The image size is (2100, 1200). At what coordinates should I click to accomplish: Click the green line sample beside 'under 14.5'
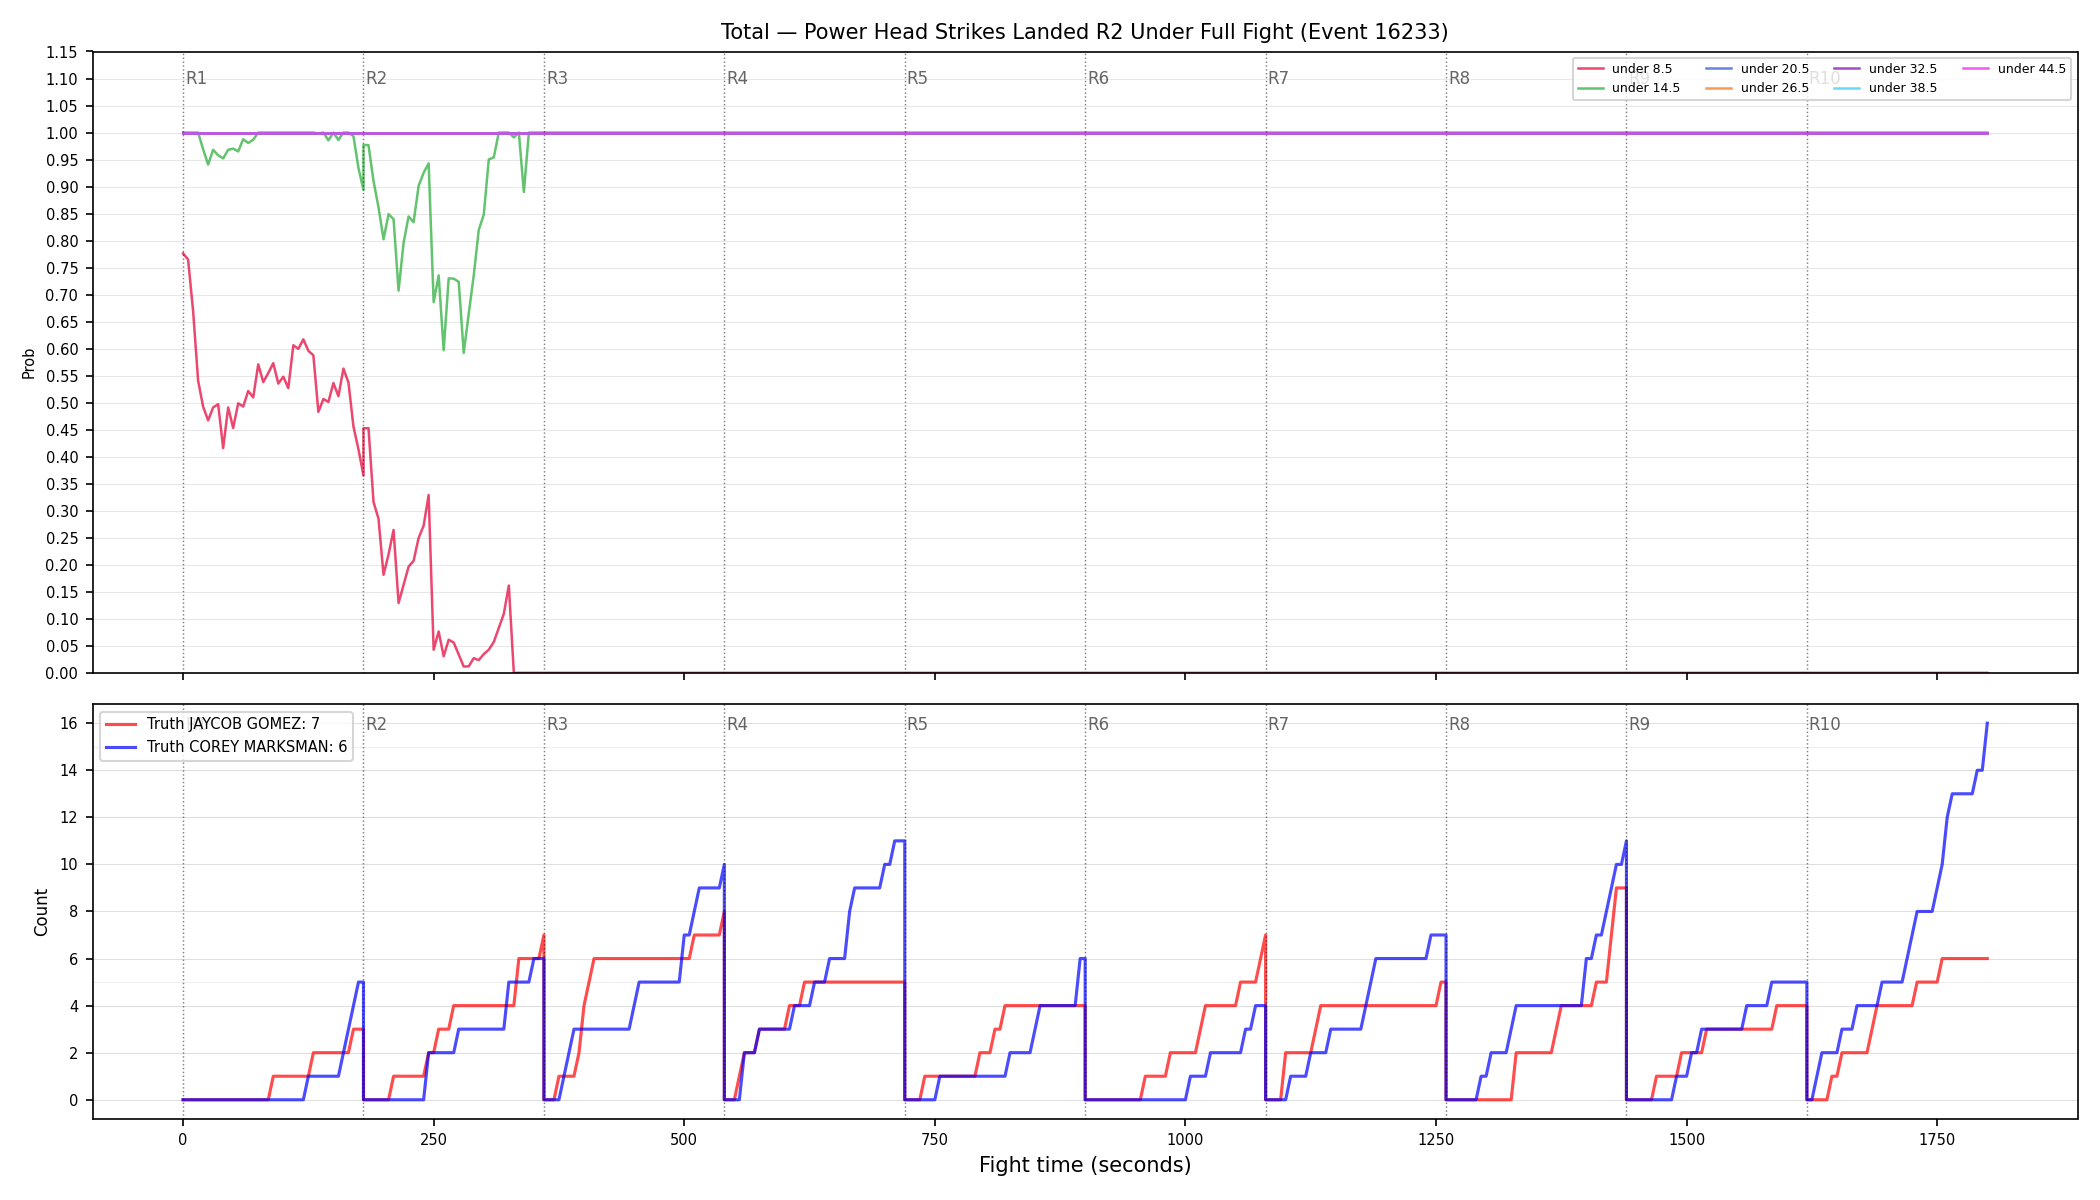[x=1590, y=88]
